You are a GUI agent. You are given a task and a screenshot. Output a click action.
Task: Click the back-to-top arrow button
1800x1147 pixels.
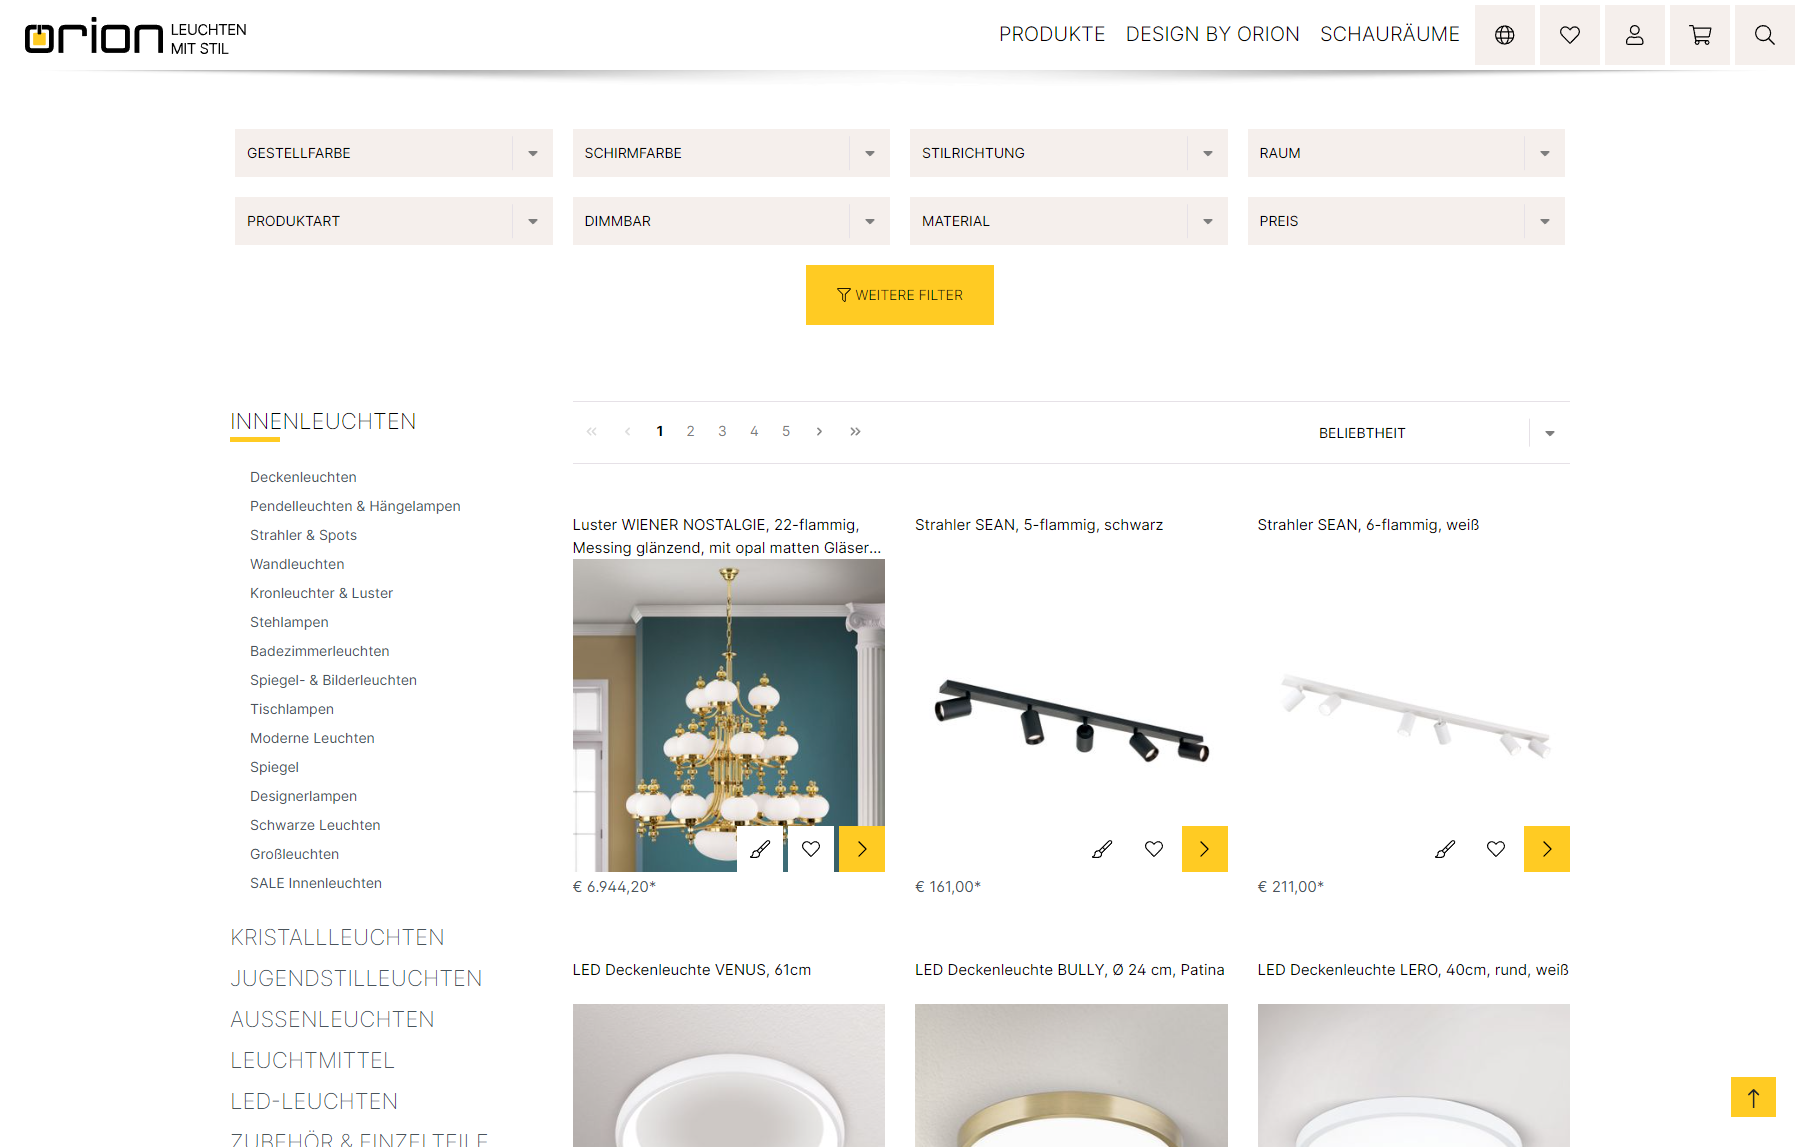click(x=1753, y=1097)
